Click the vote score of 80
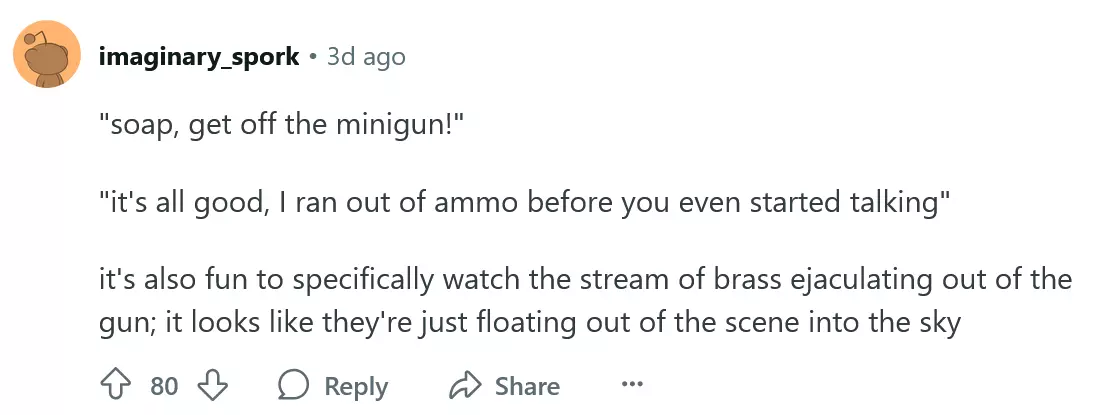 pos(164,386)
